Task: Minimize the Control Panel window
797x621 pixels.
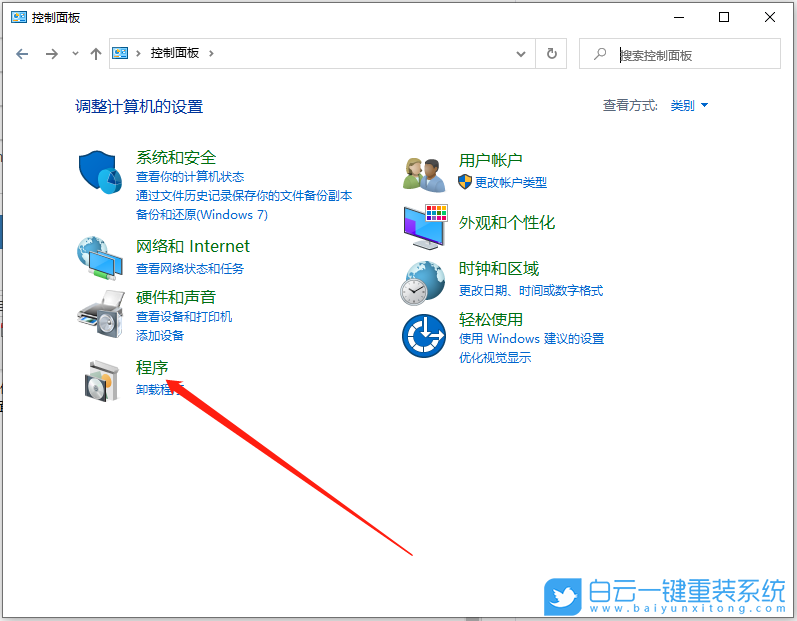Action: (x=679, y=17)
